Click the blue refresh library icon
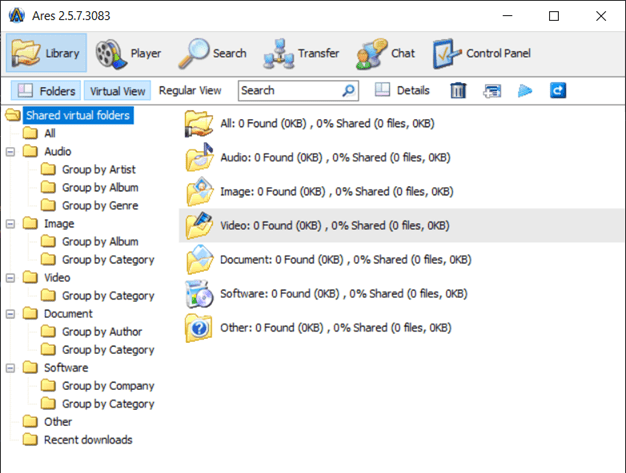Image resolution: width=626 pixels, height=473 pixels. tap(558, 91)
